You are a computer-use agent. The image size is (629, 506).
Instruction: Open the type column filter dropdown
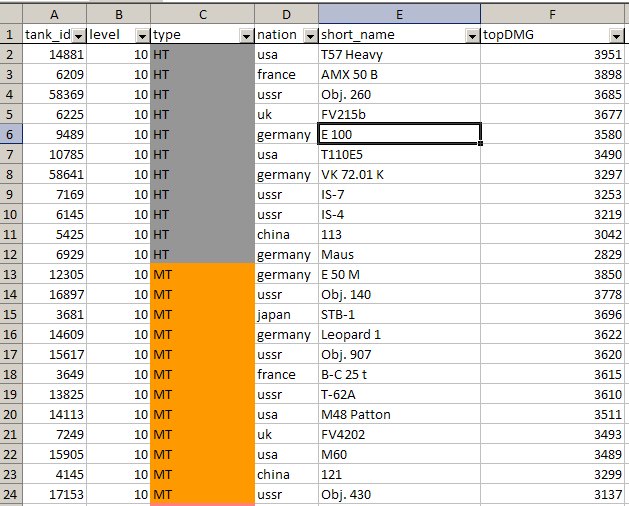click(x=246, y=36)
